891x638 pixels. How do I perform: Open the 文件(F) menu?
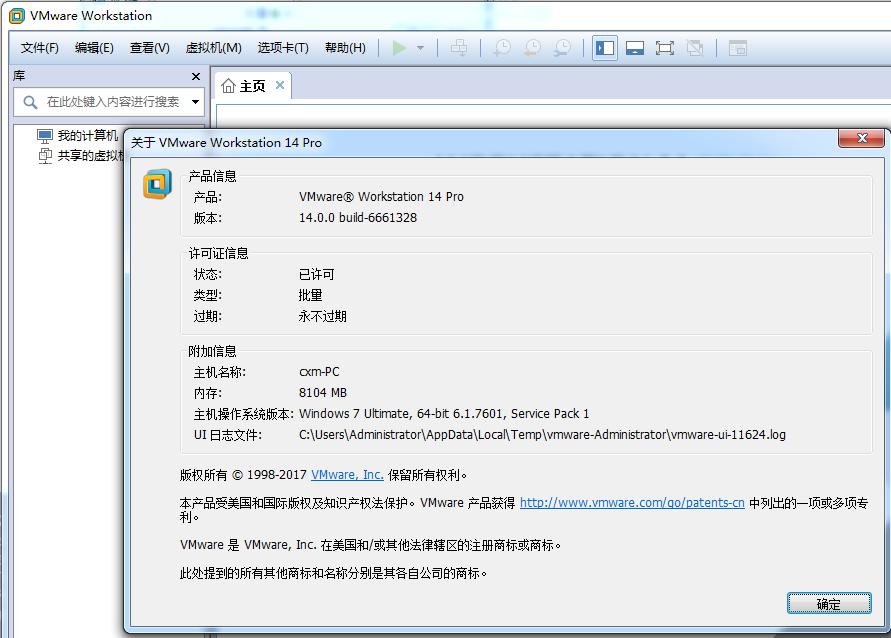(x=40, y=48)
